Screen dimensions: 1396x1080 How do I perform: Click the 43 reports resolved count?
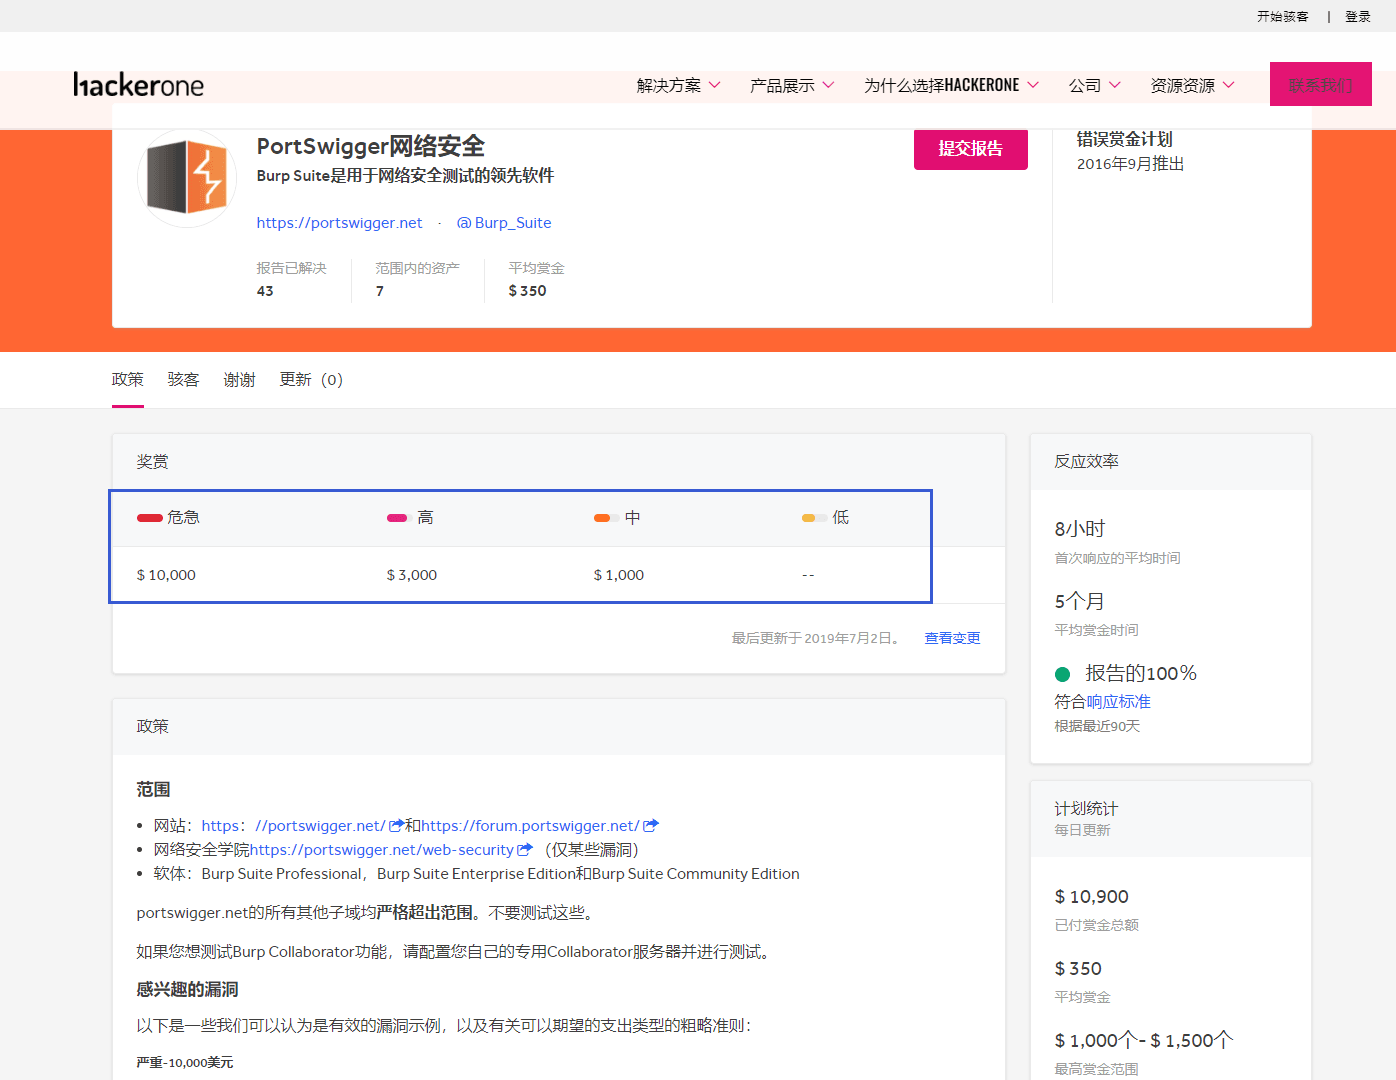click(x=265, y=291)
